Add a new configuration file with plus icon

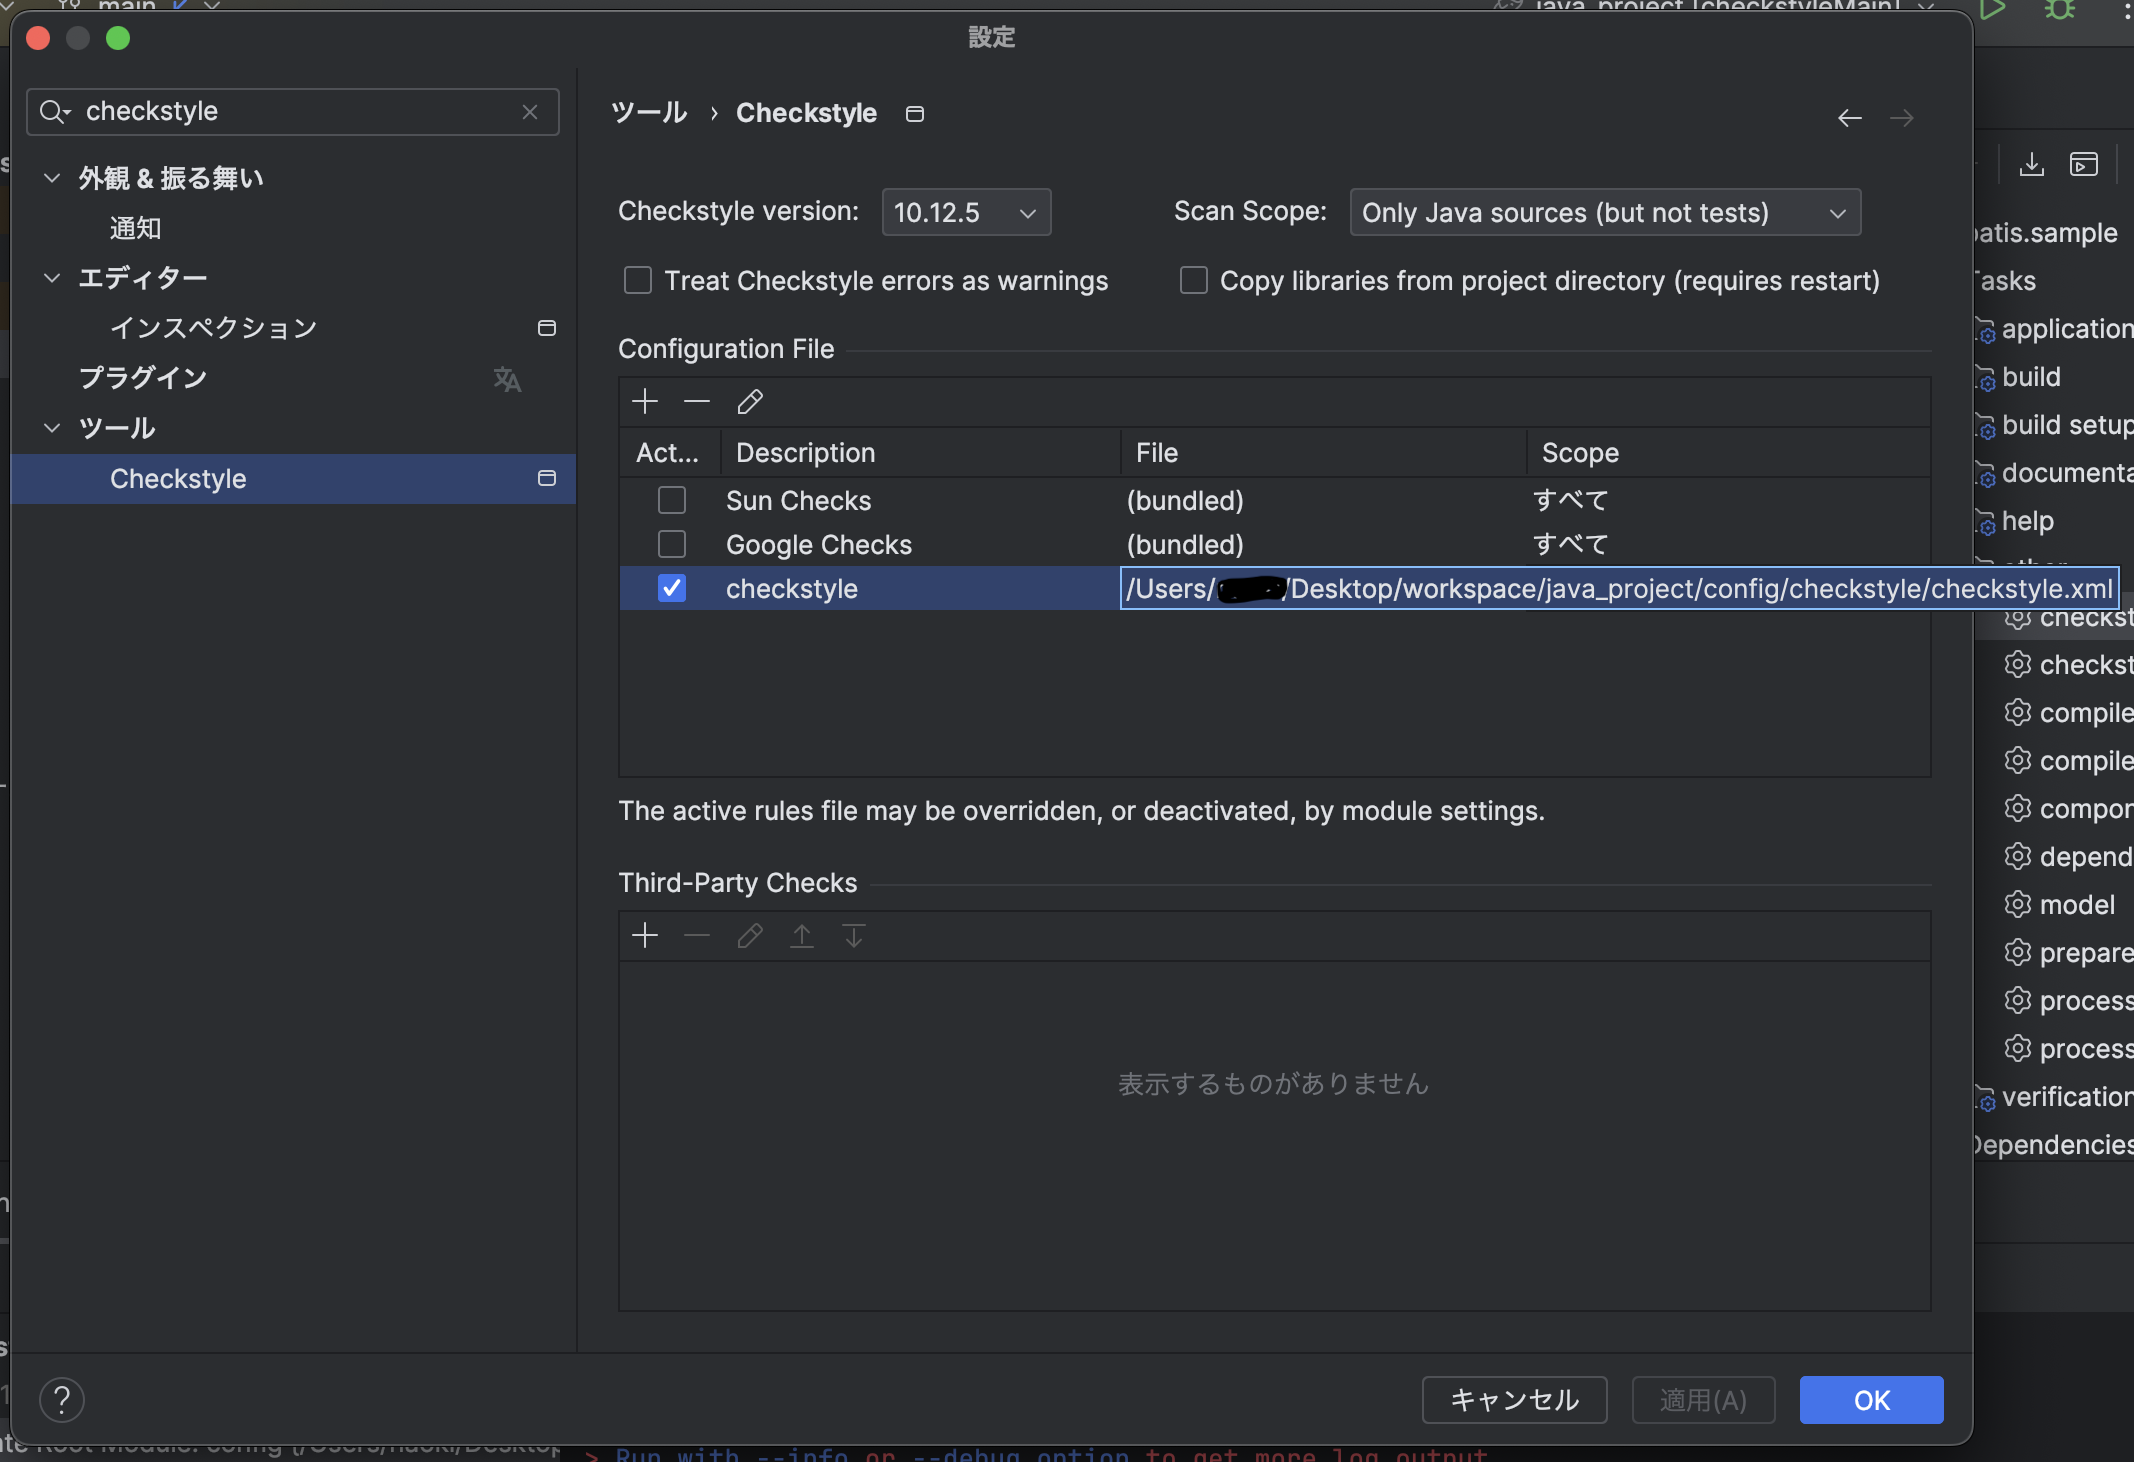pos(645,401)
